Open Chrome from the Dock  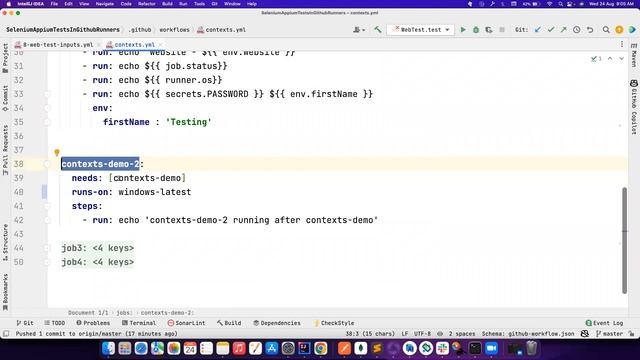(x=320, y=348)
